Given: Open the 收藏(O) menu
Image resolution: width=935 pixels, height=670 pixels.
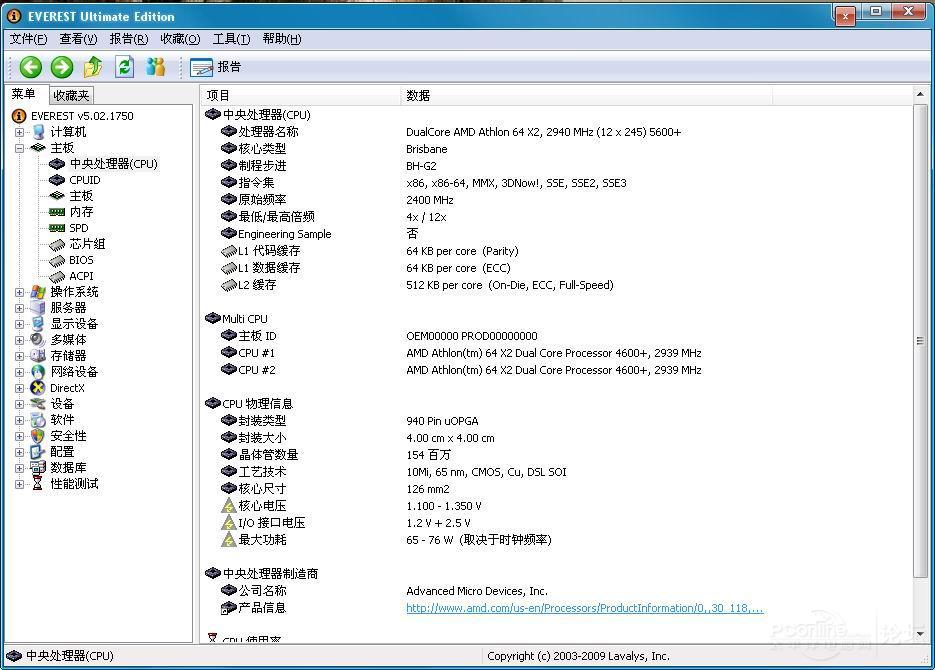Looking at the screenshot, I should click(180, 39).
